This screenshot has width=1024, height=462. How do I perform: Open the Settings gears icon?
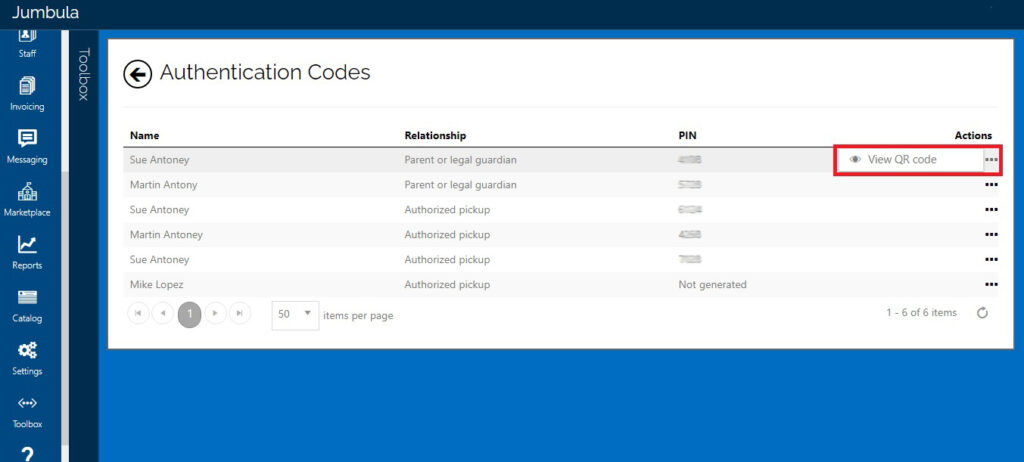click(27, 359)
